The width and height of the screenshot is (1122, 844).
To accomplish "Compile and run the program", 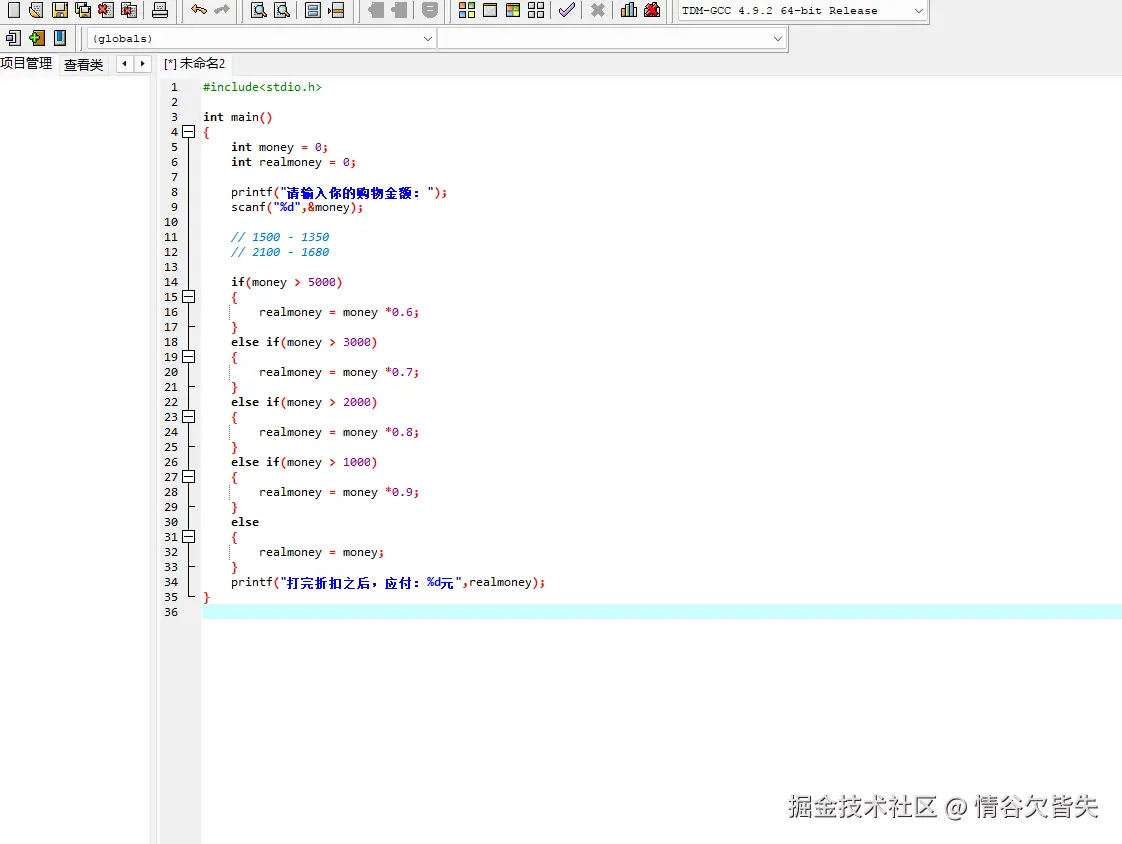I will (x=513, y=10).
